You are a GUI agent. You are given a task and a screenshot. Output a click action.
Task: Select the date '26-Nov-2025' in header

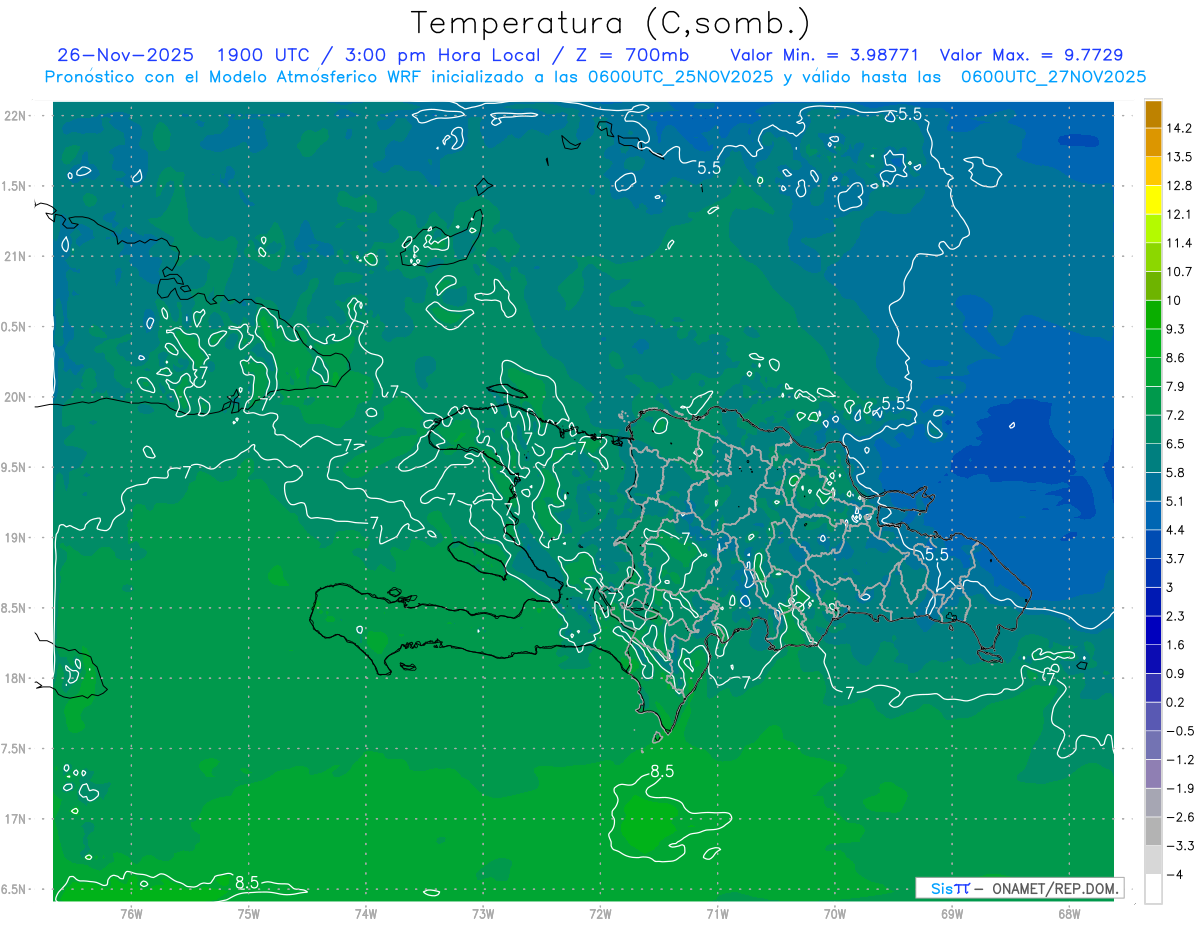click(125, 54)
